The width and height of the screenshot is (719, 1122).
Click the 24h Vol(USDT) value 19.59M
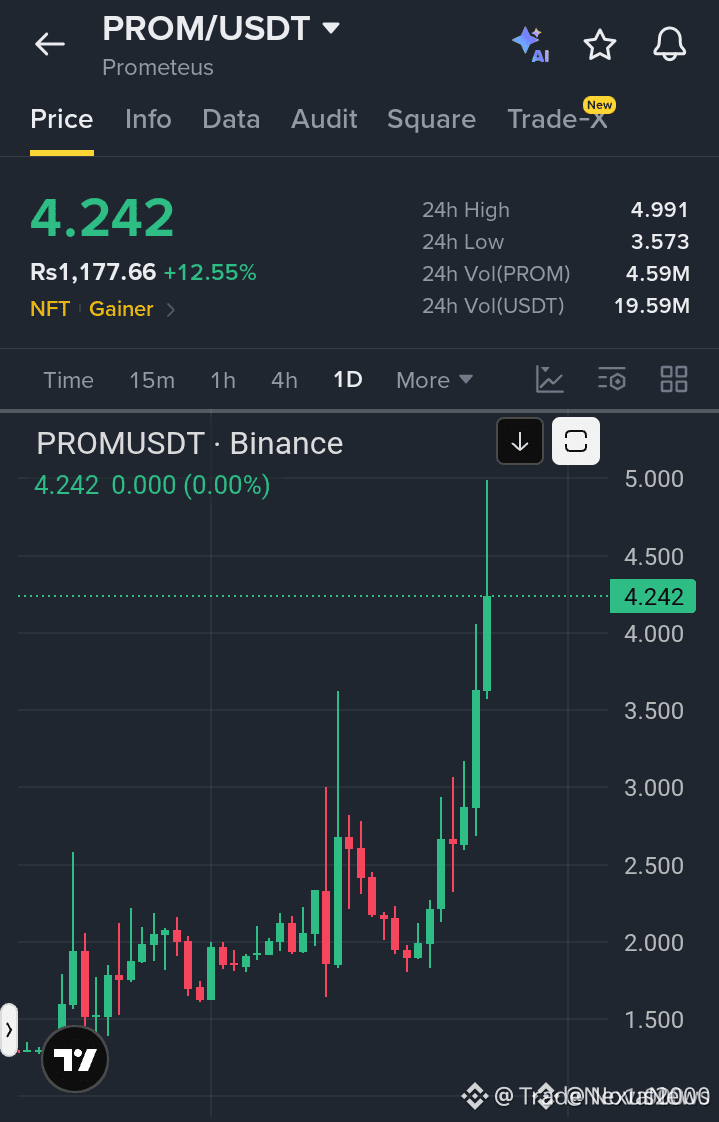(652, 306)
